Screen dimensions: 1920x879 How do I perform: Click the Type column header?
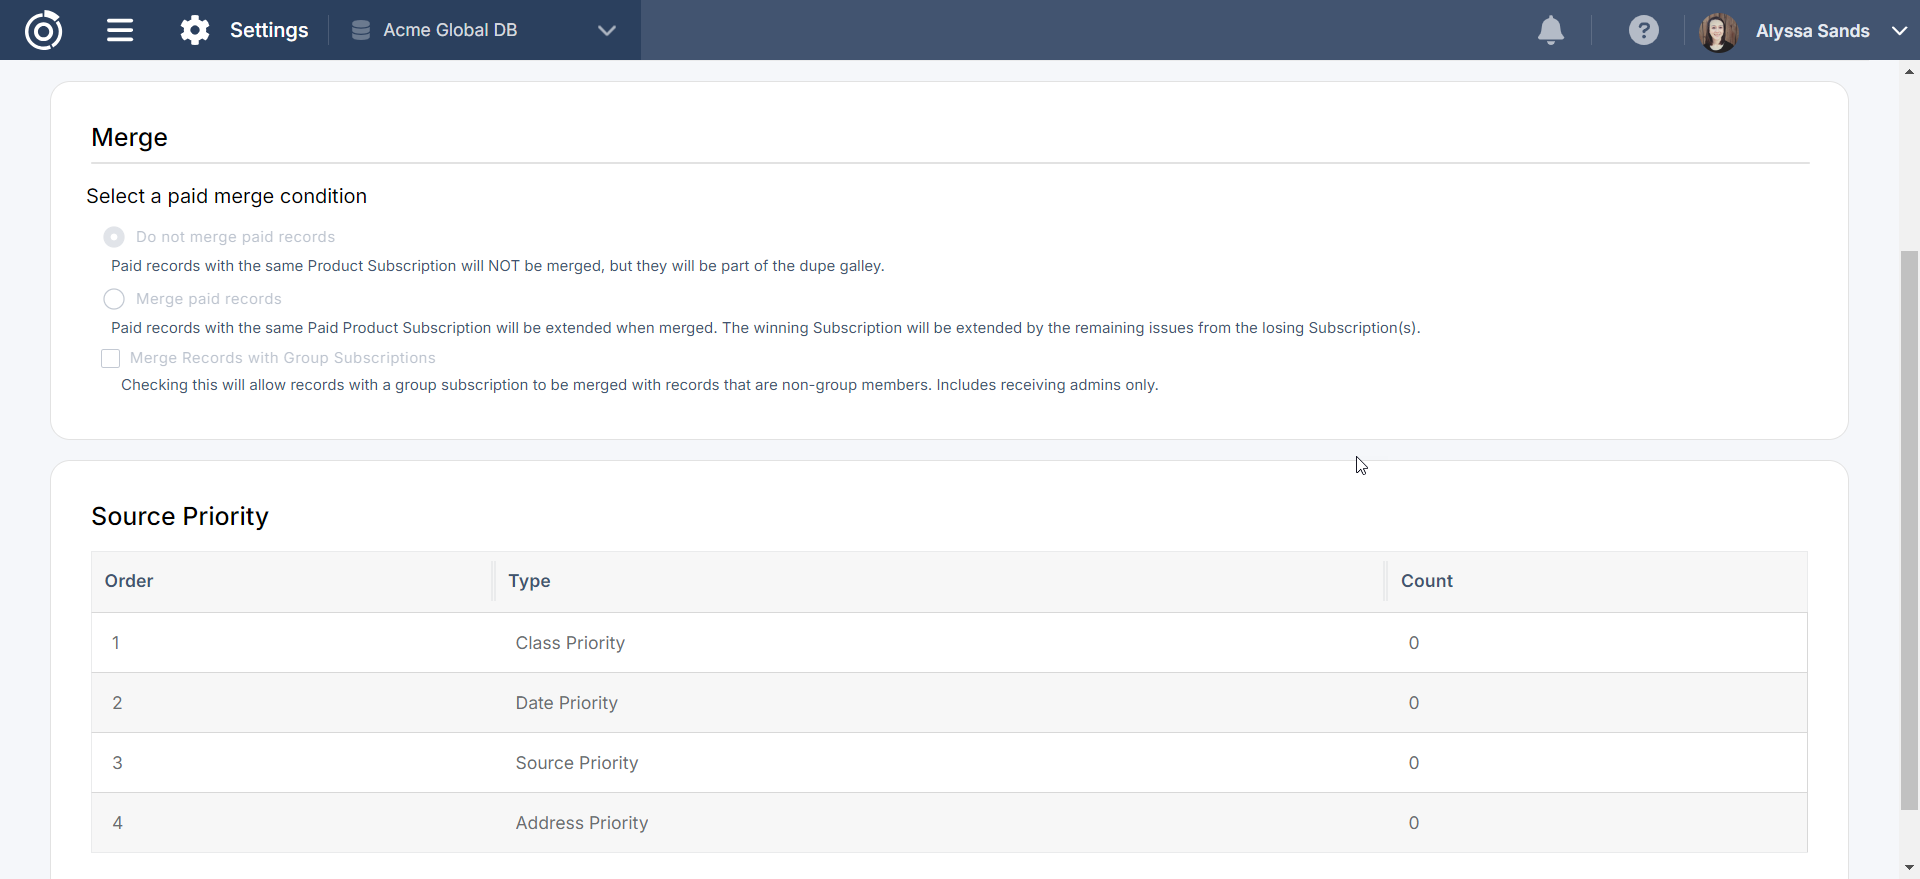point(529,581)
